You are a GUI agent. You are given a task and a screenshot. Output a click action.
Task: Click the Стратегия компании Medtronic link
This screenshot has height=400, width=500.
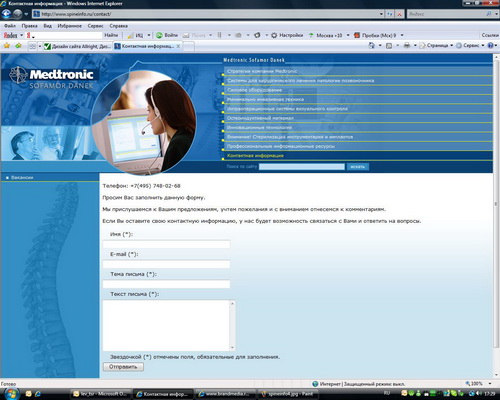point(262,71)
